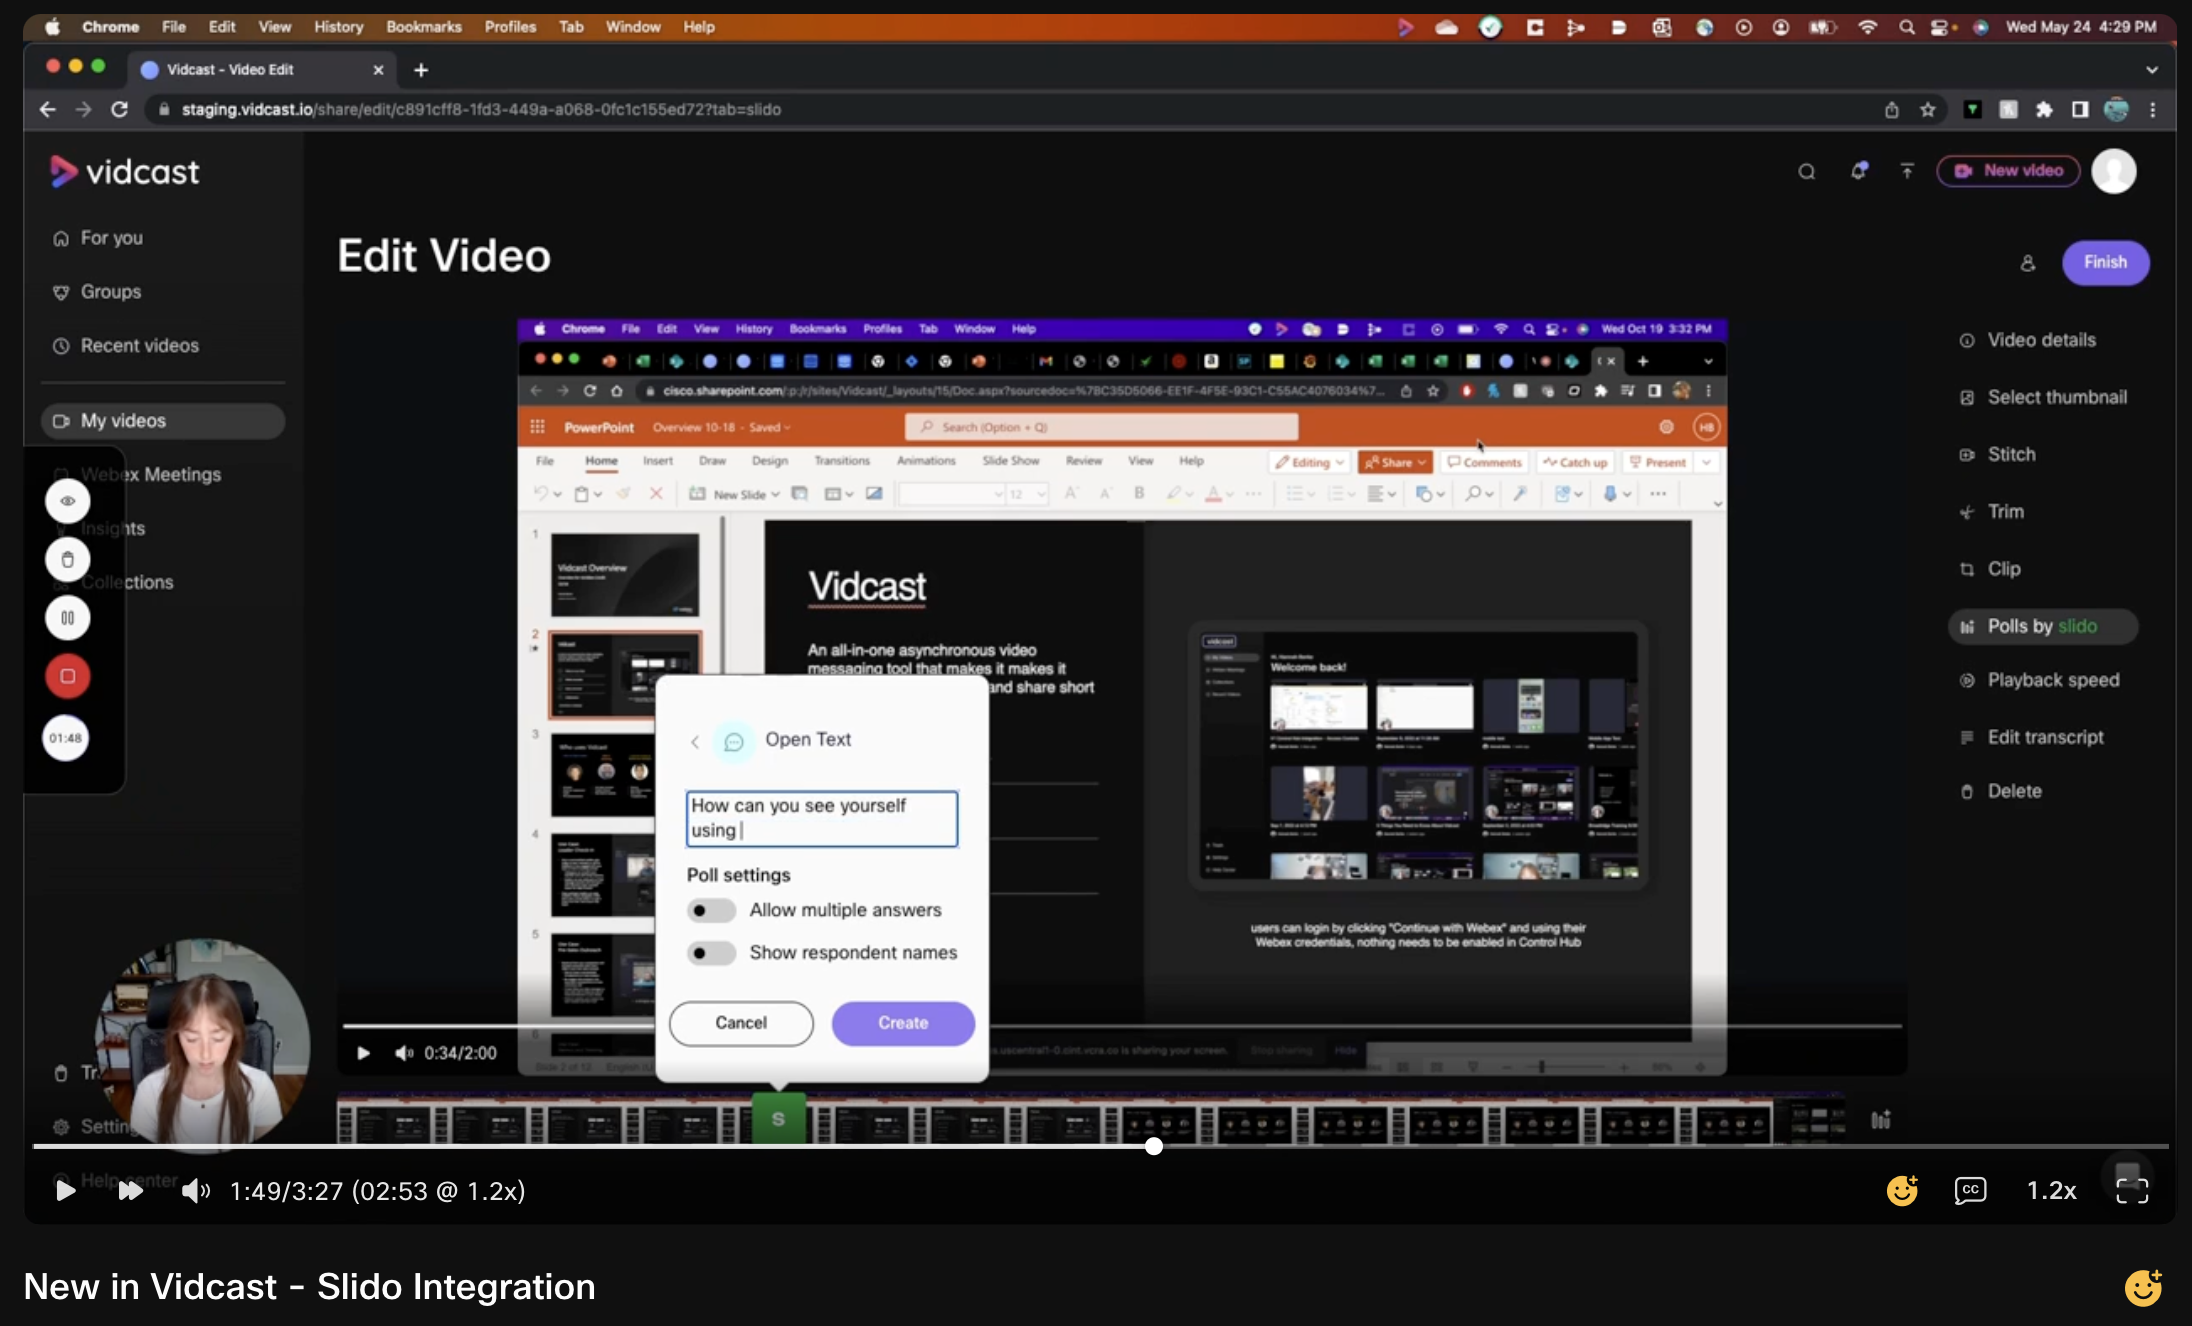Mute the edit preview volume
This screenshot has width=2192, height=1326.
click(404, 1053)
